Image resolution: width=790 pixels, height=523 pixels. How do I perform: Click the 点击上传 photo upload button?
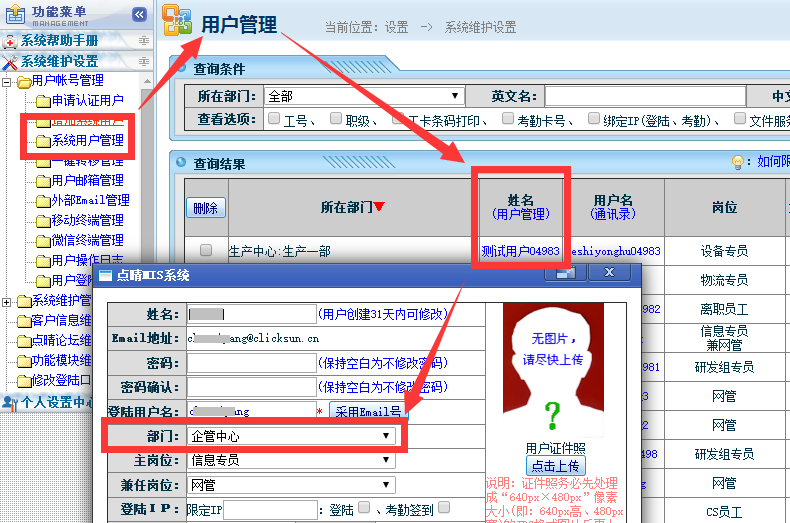(555, 466)
